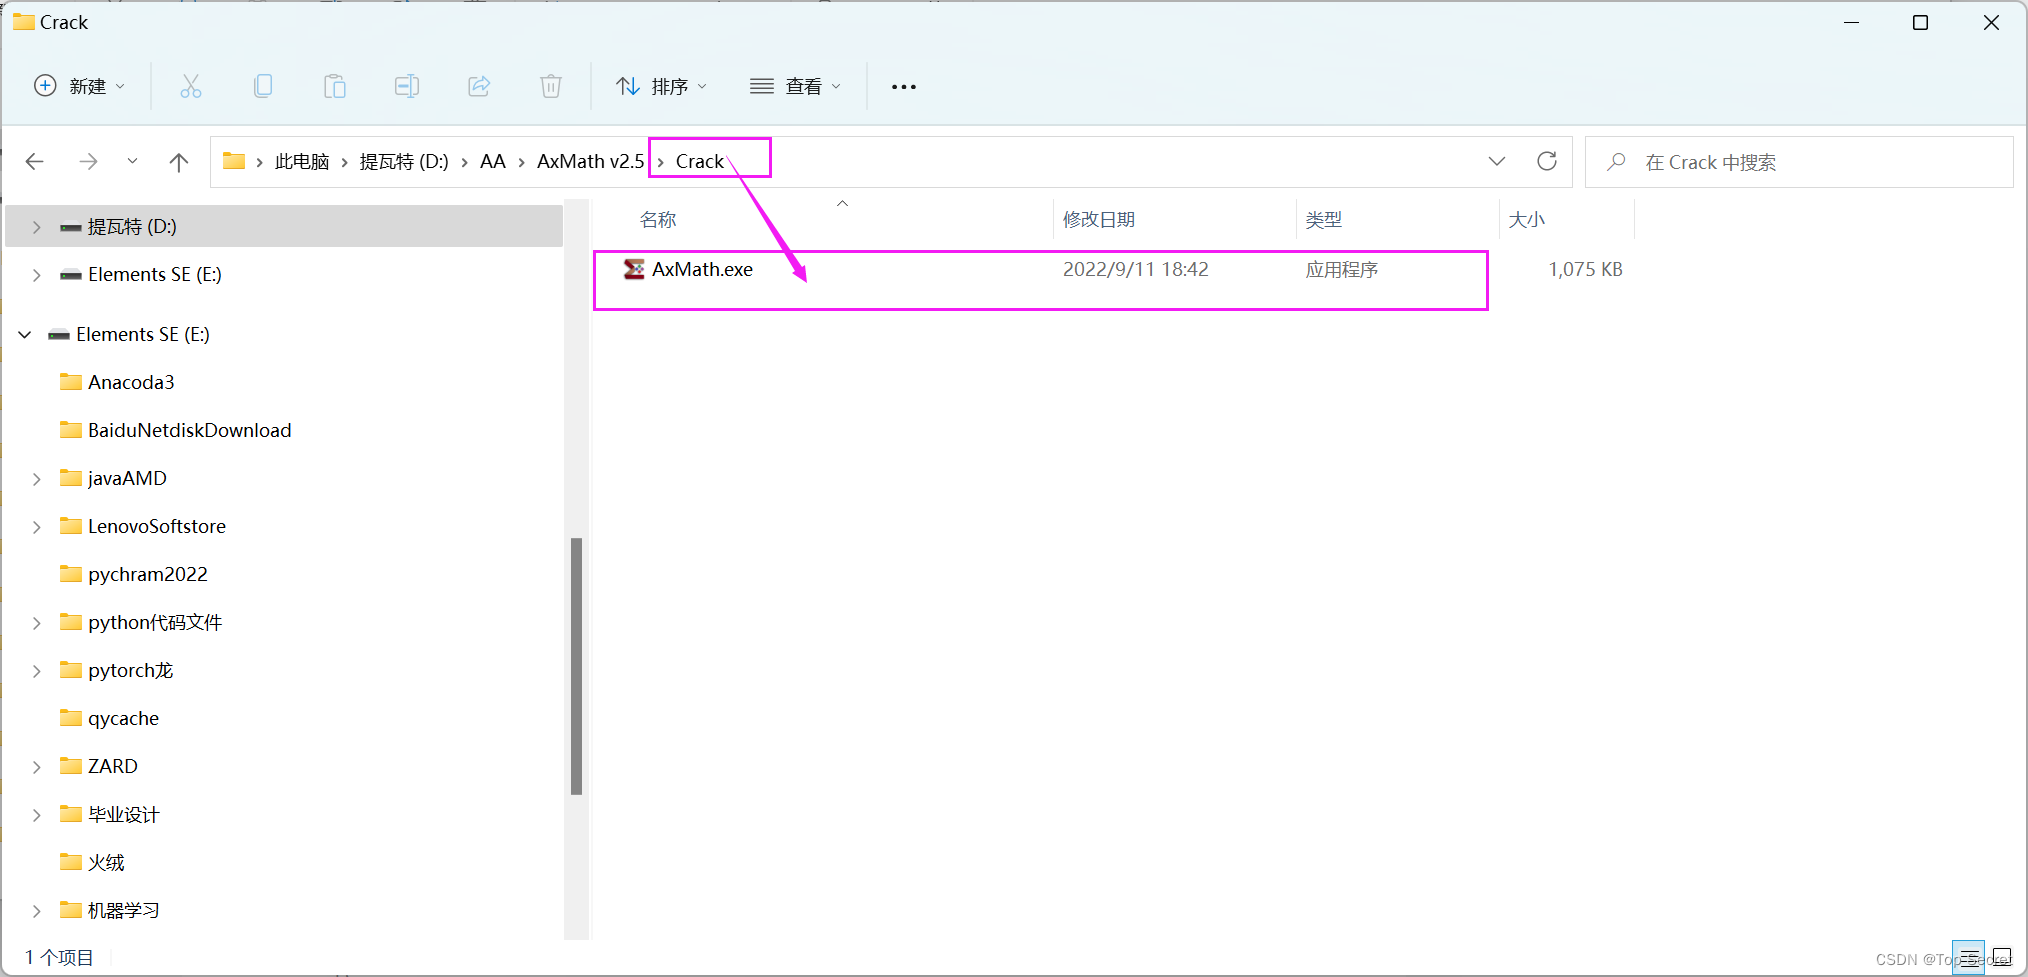Expand the LenovoSoftstore folder node
This screenshot has height=977, width=2028.
point(37,527)
